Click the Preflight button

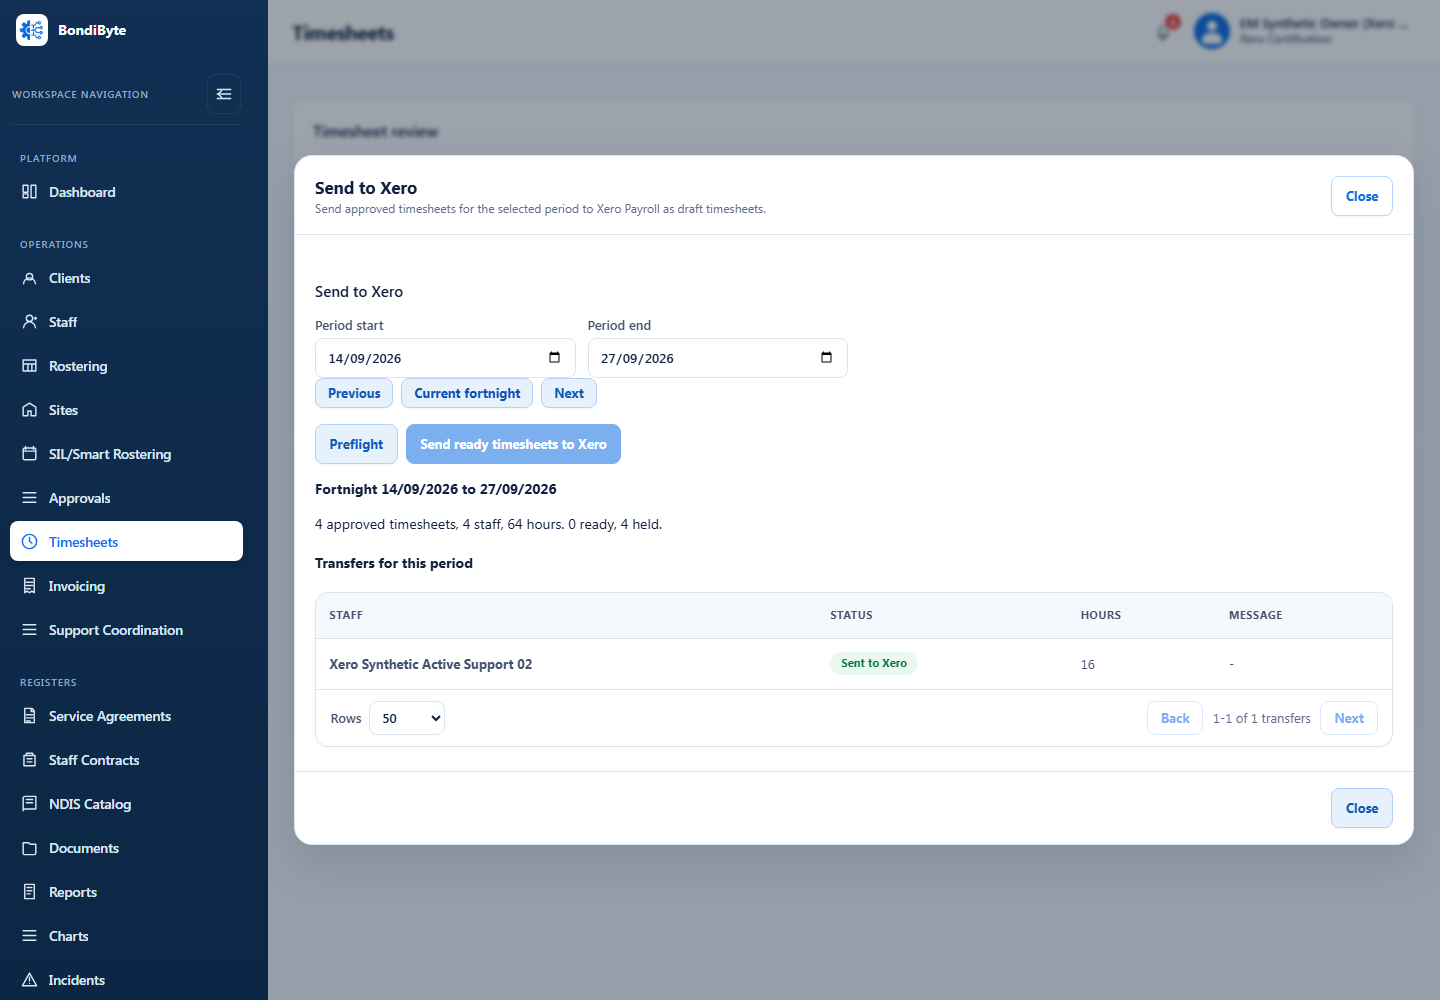[356, 444]
